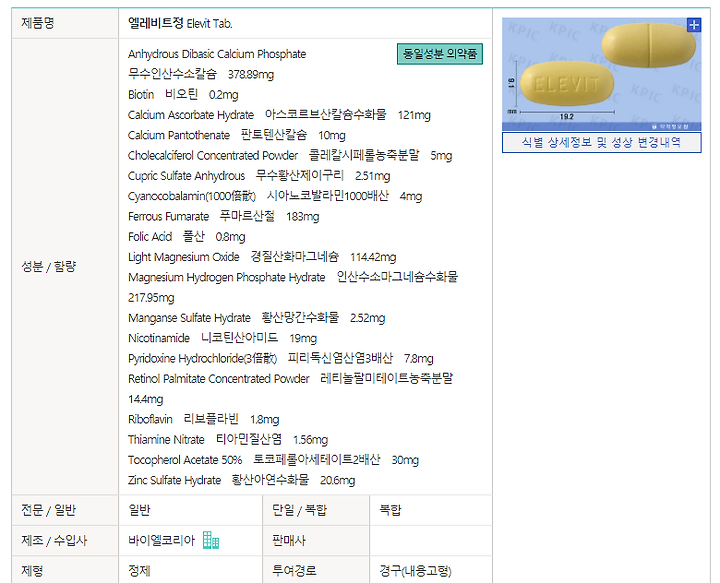The height and width of the screenshot is (583, 720).
Task: Click Thiamine Nitrate 티아민질산염 row
Action: click(228, 440)
